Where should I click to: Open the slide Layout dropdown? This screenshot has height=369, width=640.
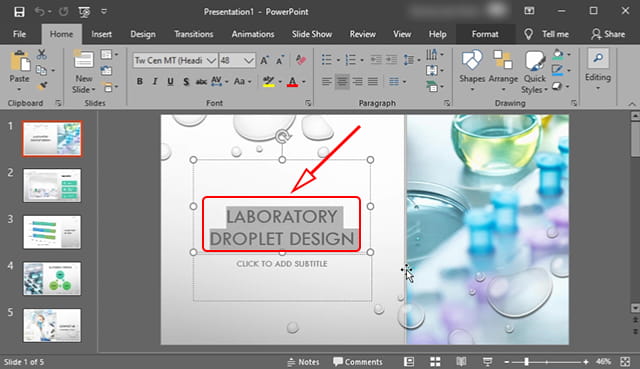tap(109, 54)
